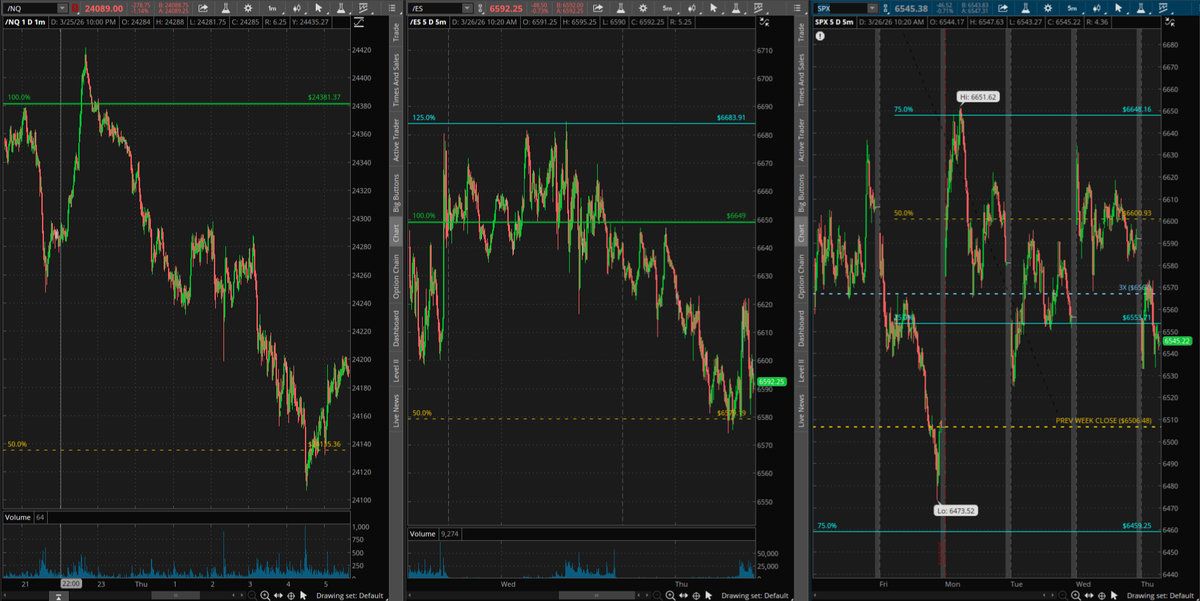Image resolution: width=1200 pixels, height=601 pixels.
Task: Open Edit Studies flask in SPX chart toolbar
Action: [1026, 8]
